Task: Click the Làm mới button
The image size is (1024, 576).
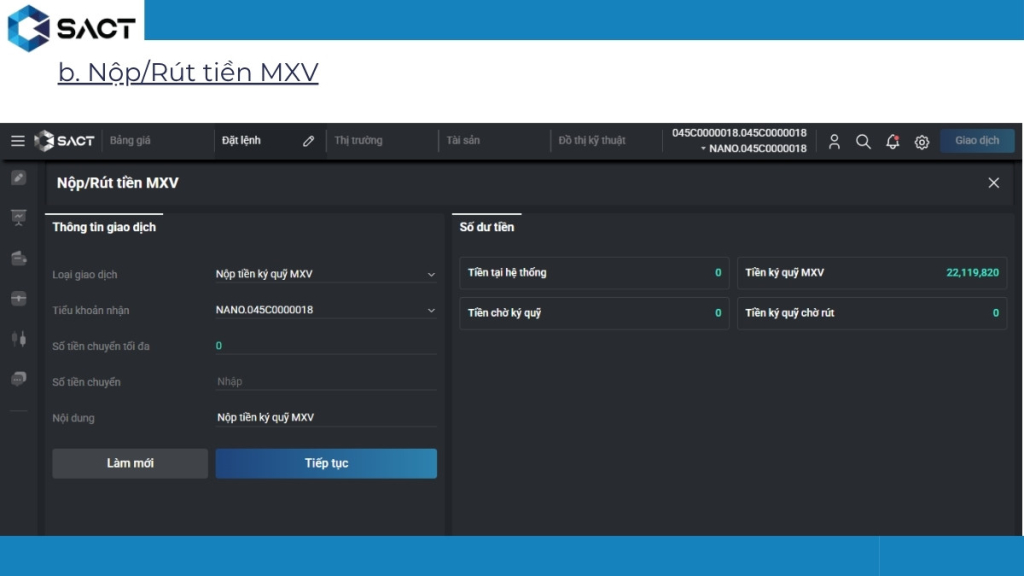Action: [x=130, y=464]
